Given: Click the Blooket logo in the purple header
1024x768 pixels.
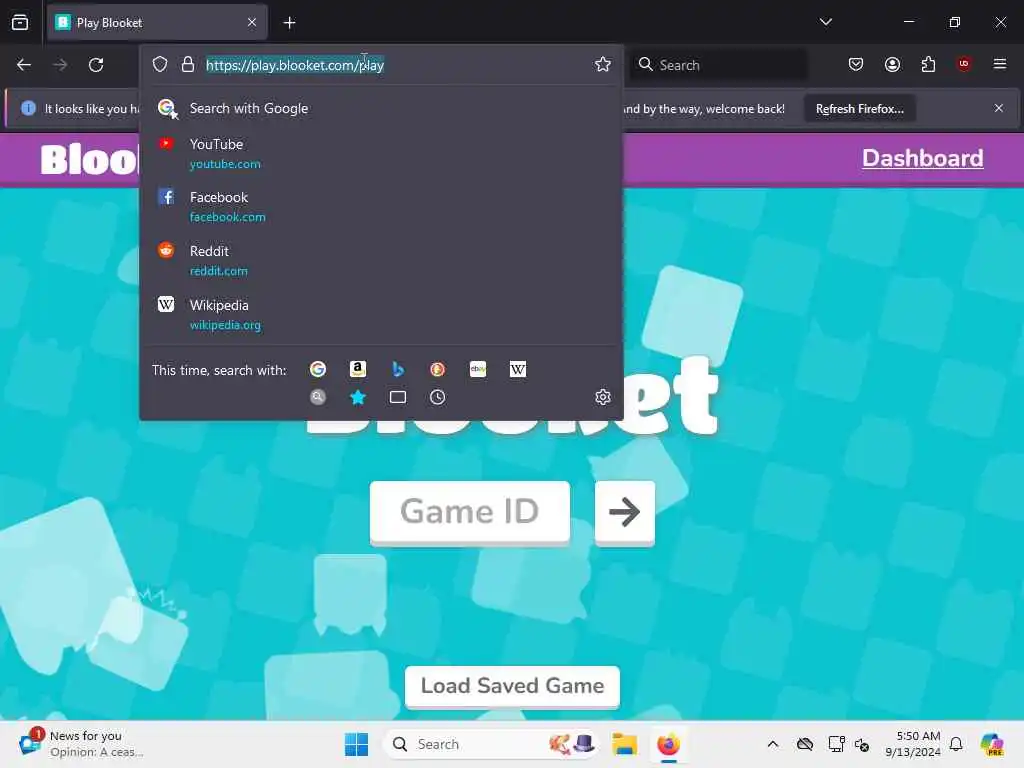Looking at the screenshot, I should pos(89,159).
